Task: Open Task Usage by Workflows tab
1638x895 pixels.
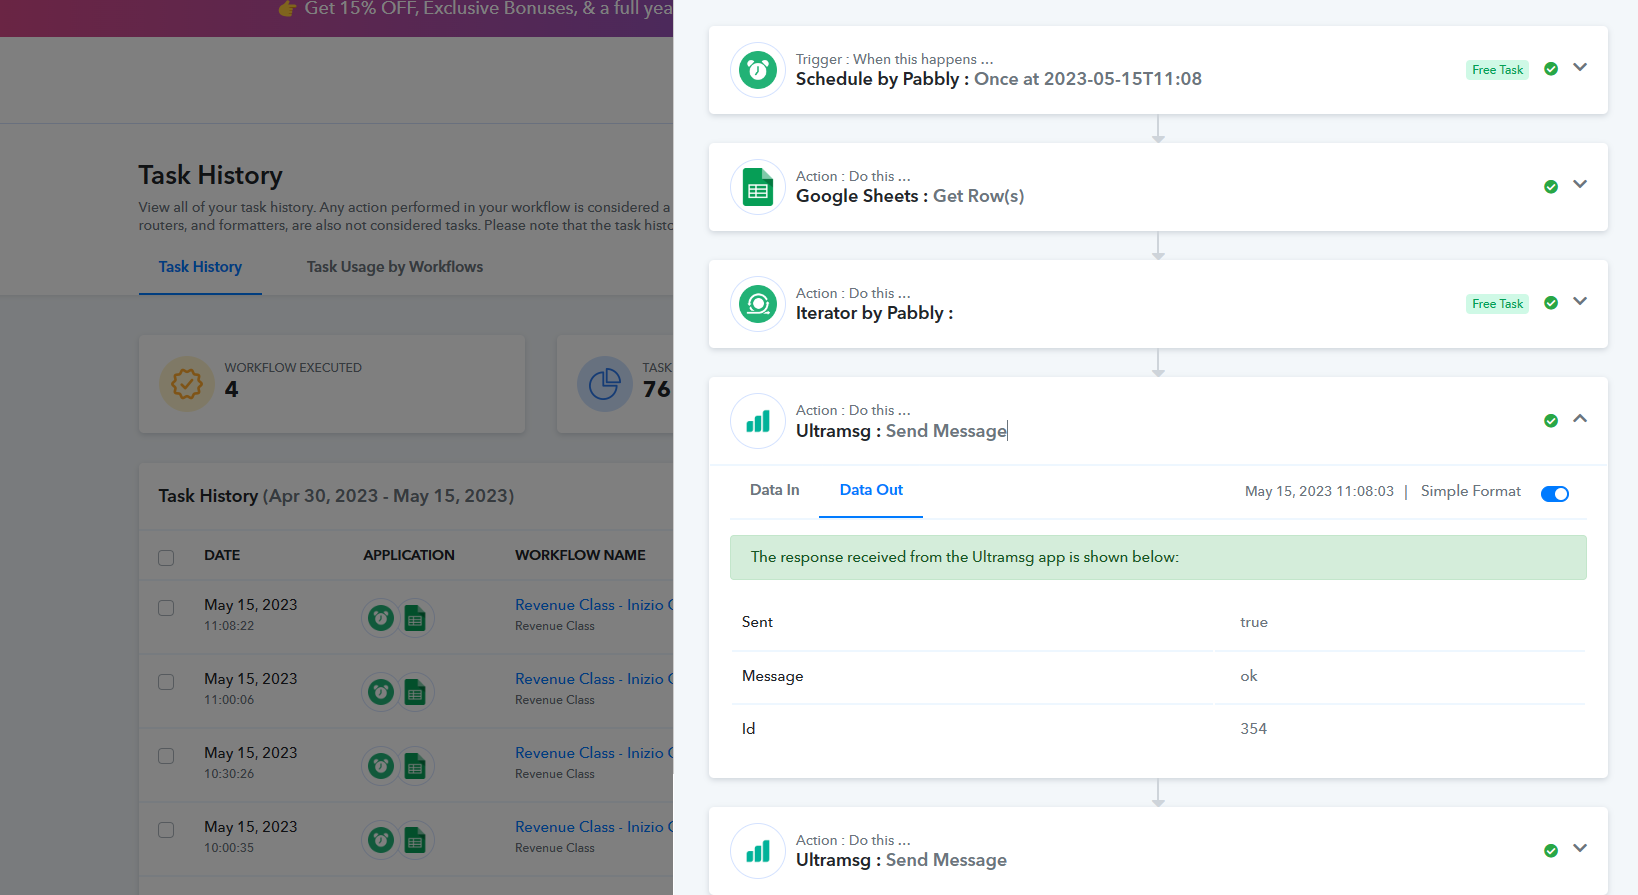Action: click(395, 267)
